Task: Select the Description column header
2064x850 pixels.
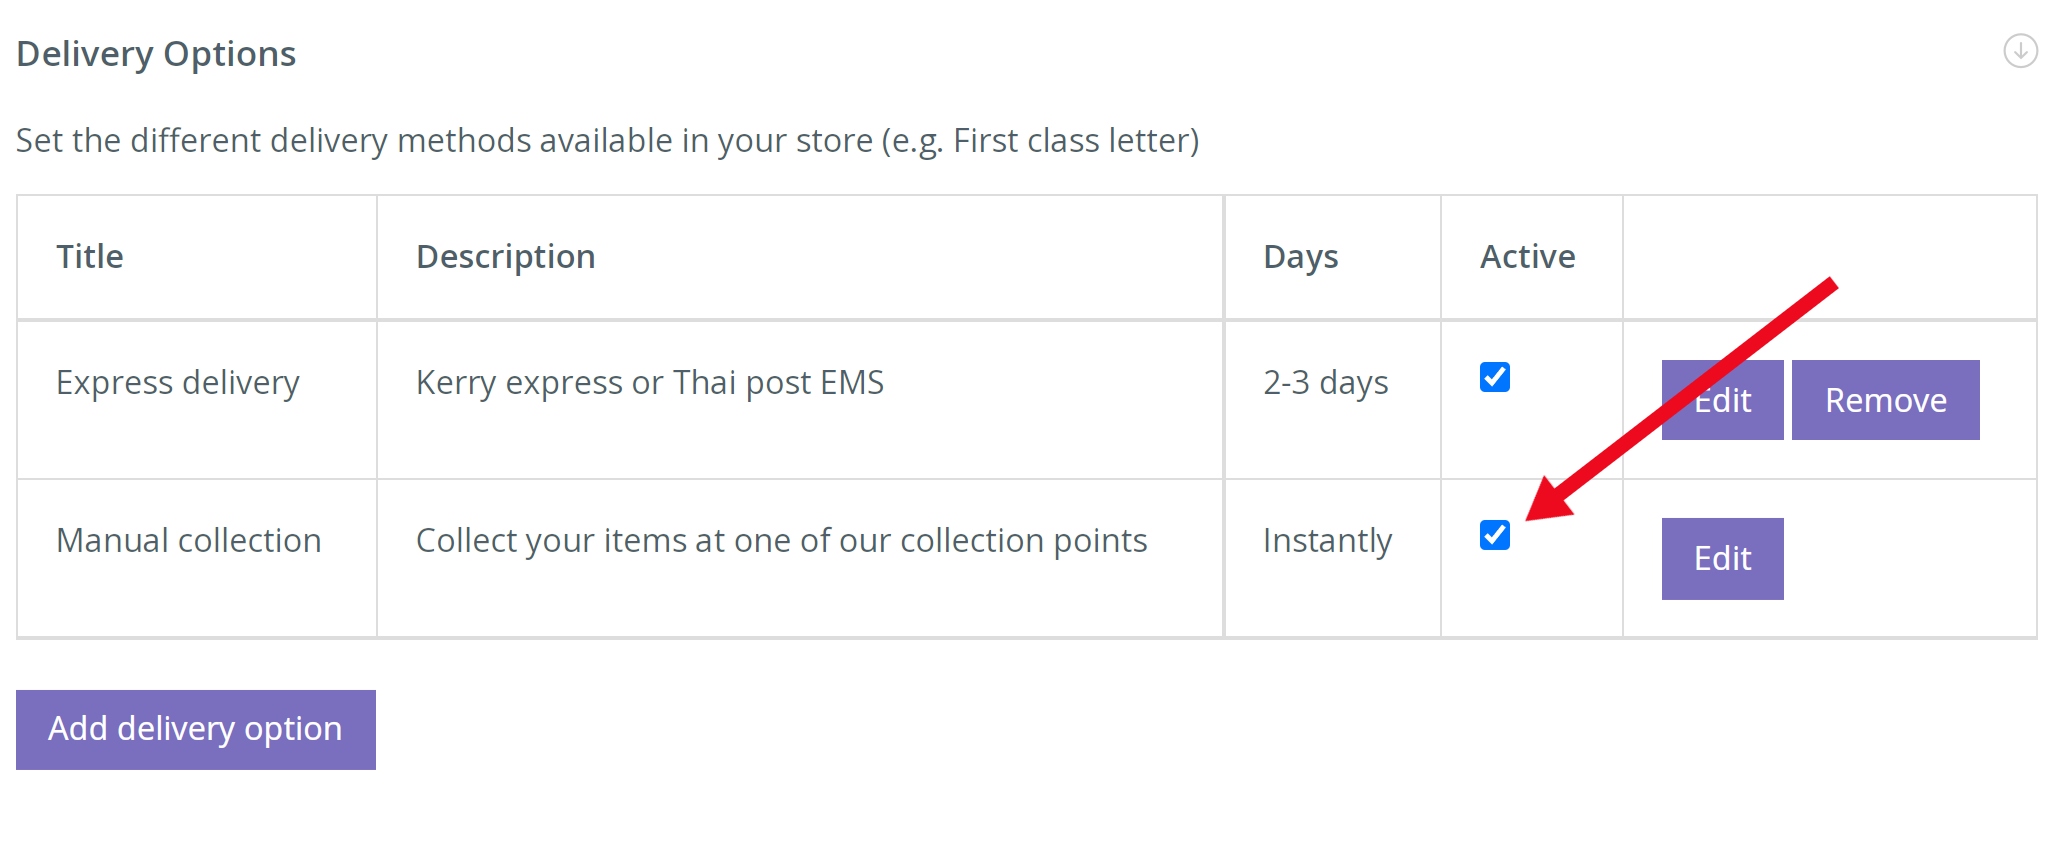Action: [x=506, y=258]
